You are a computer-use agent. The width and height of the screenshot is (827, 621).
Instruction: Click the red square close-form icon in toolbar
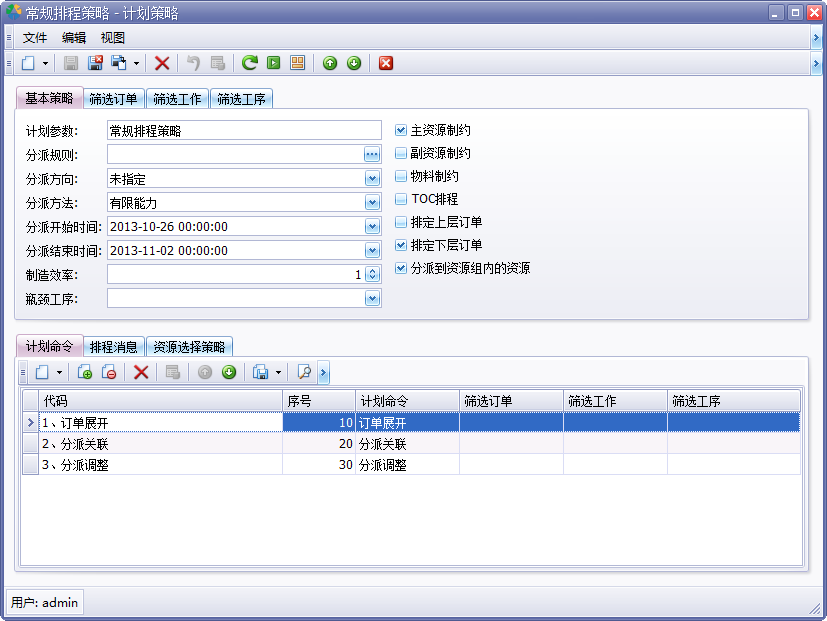point(386,63)
